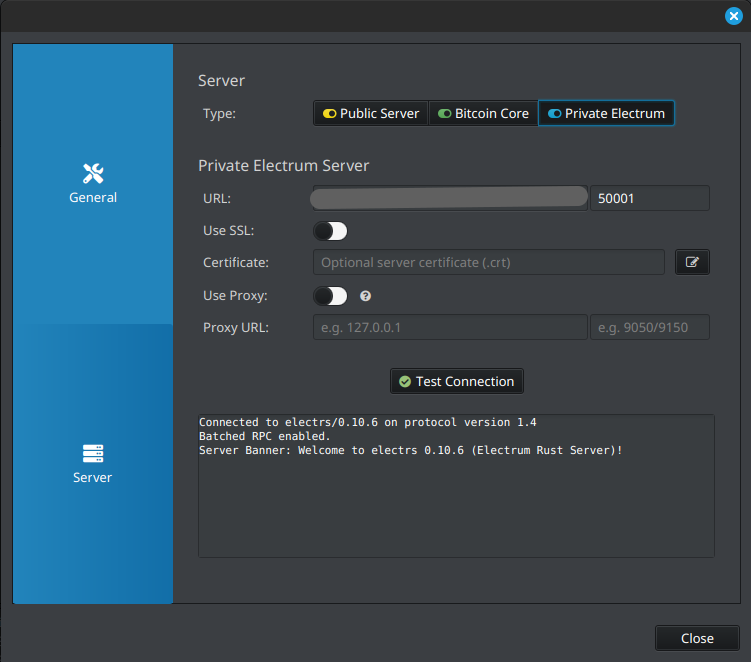Select Private Electrum server type
Screen dimensions: 751x662
pos(606,114)
